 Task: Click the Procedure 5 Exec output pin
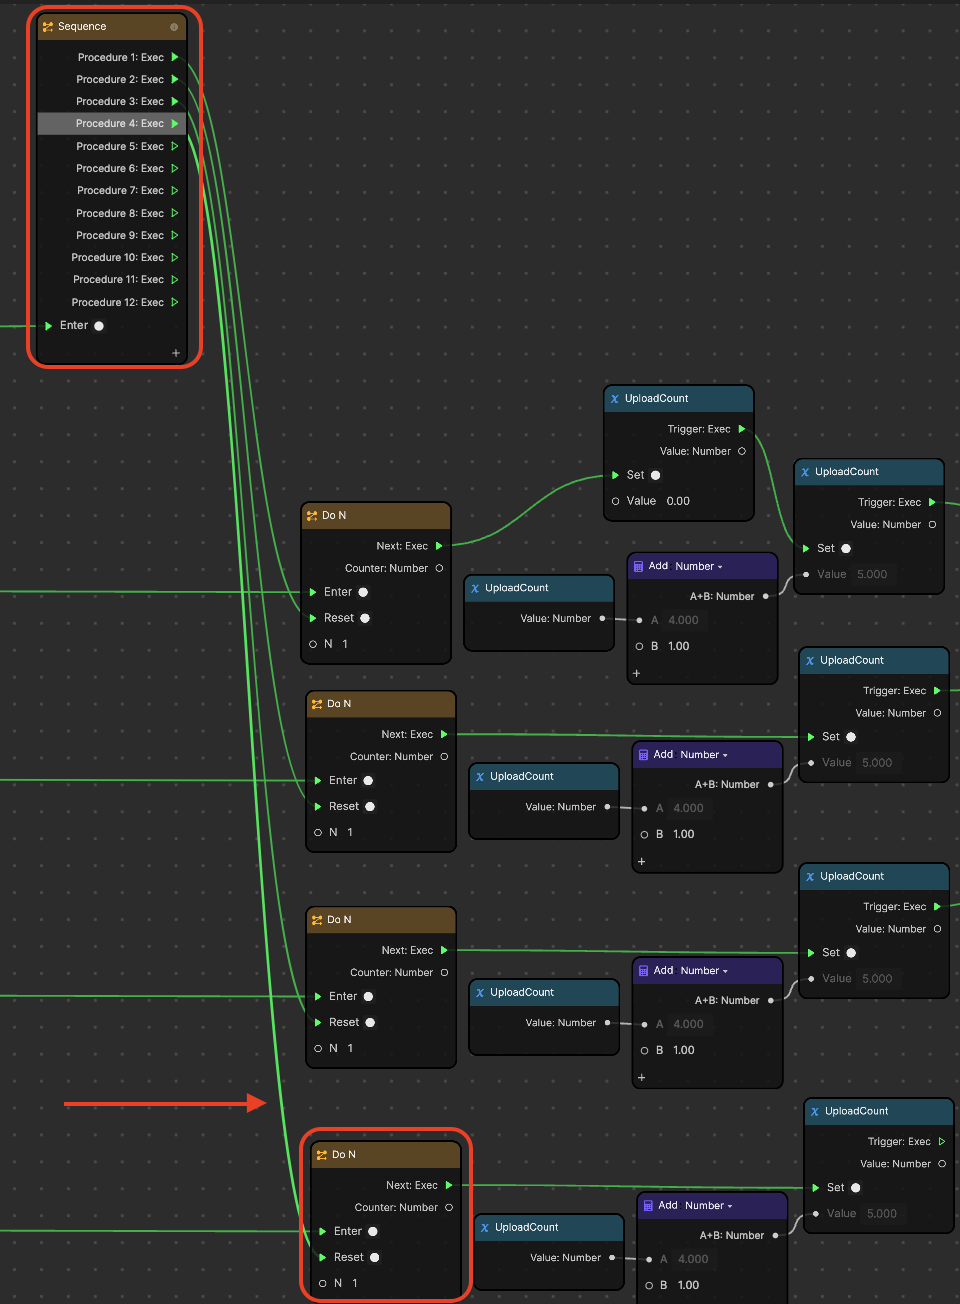[175, 146]
